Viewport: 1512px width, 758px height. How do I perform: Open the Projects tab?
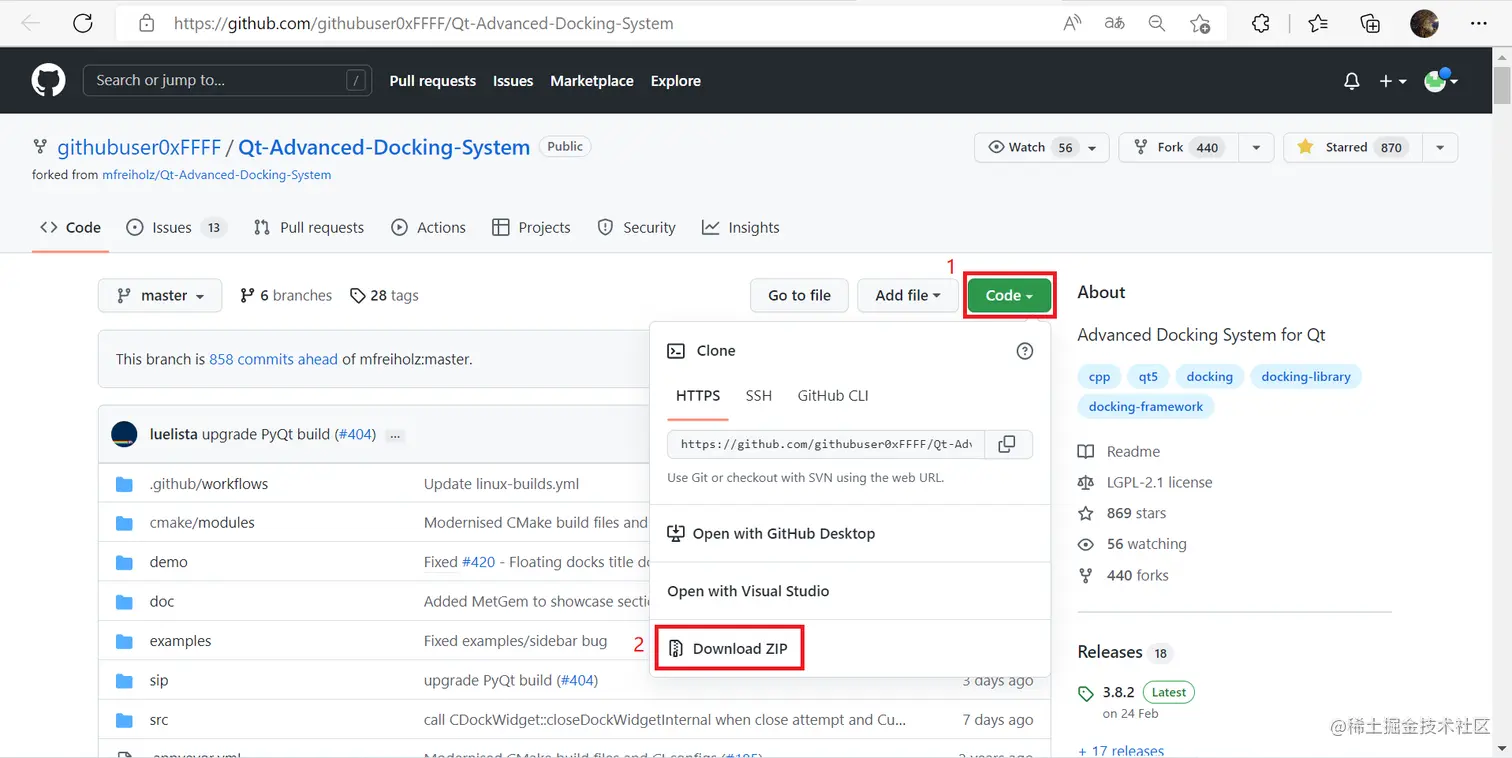(x=532, y=228)
